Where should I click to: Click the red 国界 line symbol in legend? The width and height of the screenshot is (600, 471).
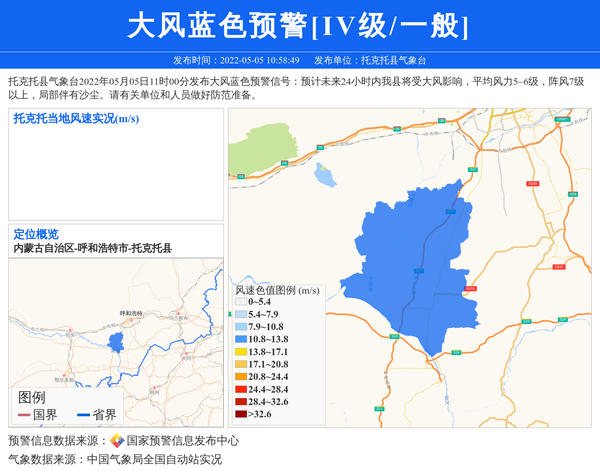24,414
